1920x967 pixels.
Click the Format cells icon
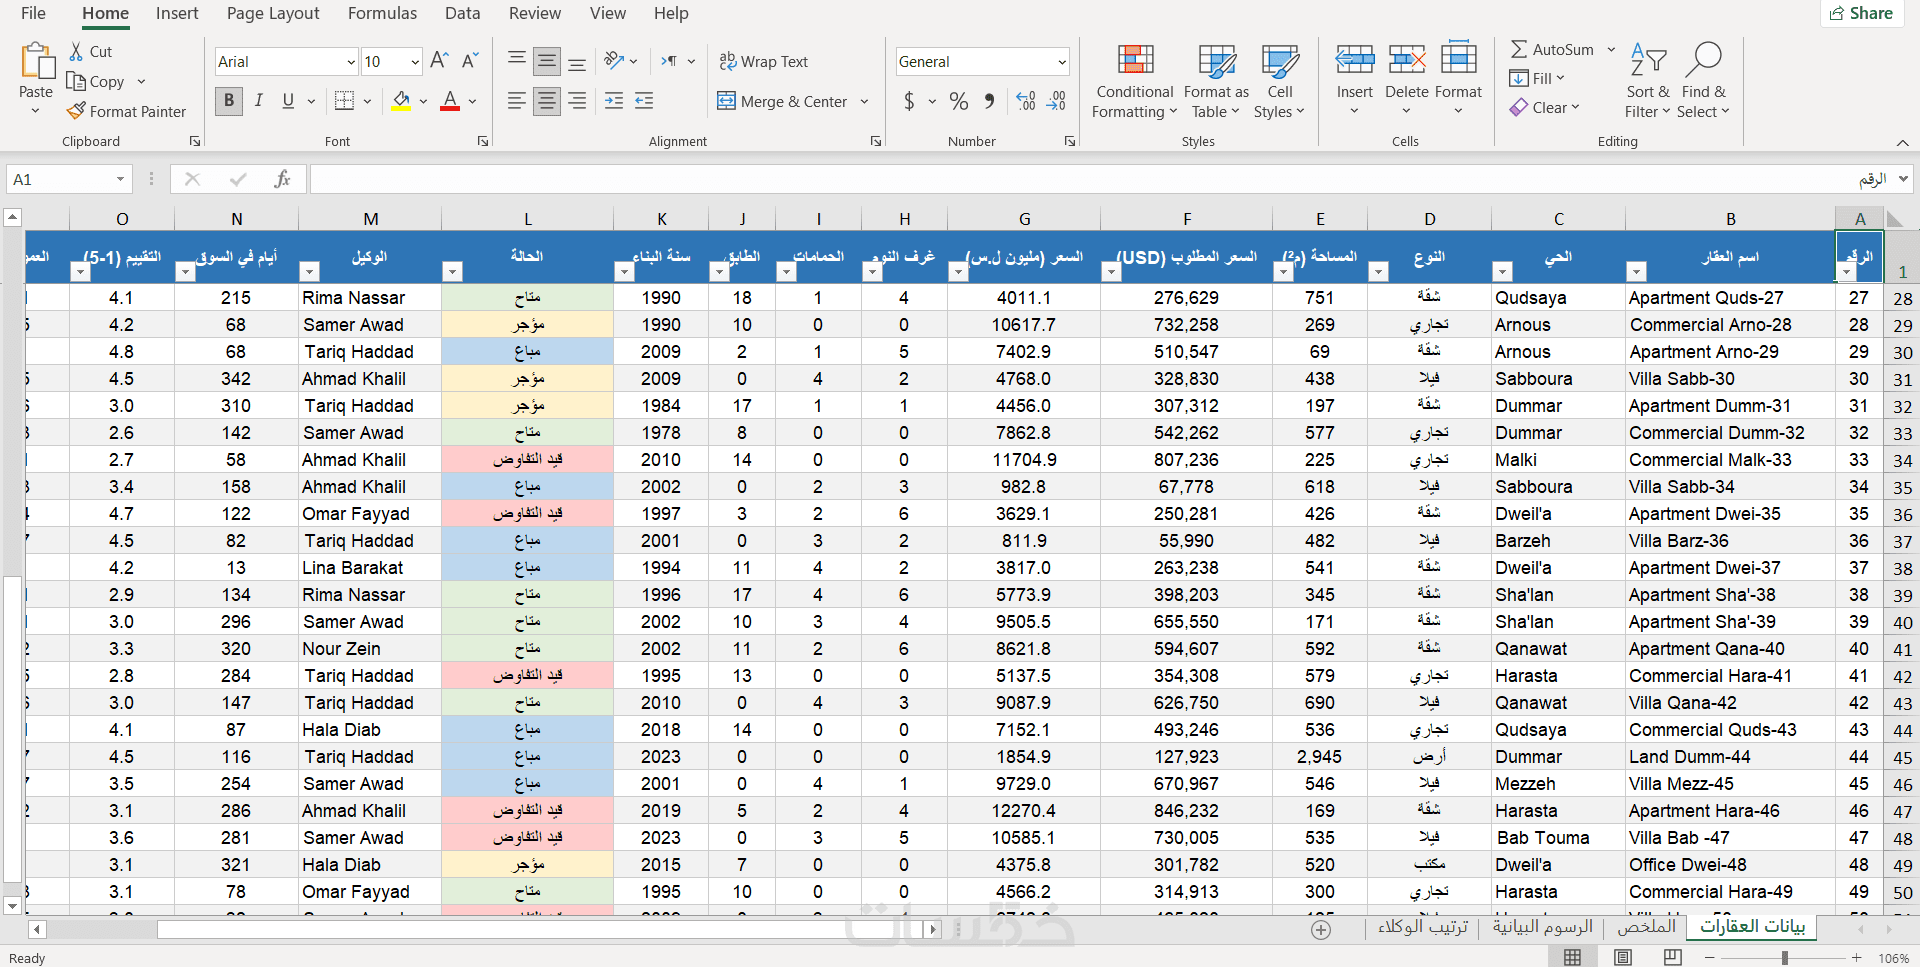tap(1459, 58)
